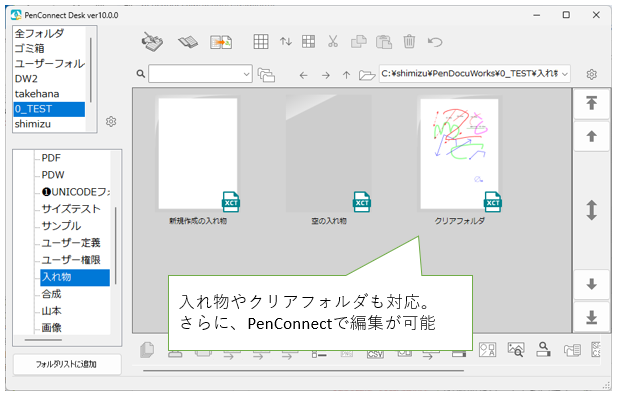Click フォルダリストに追加 button
This screenshot has height=398, width=619.
tap(67, 364)
